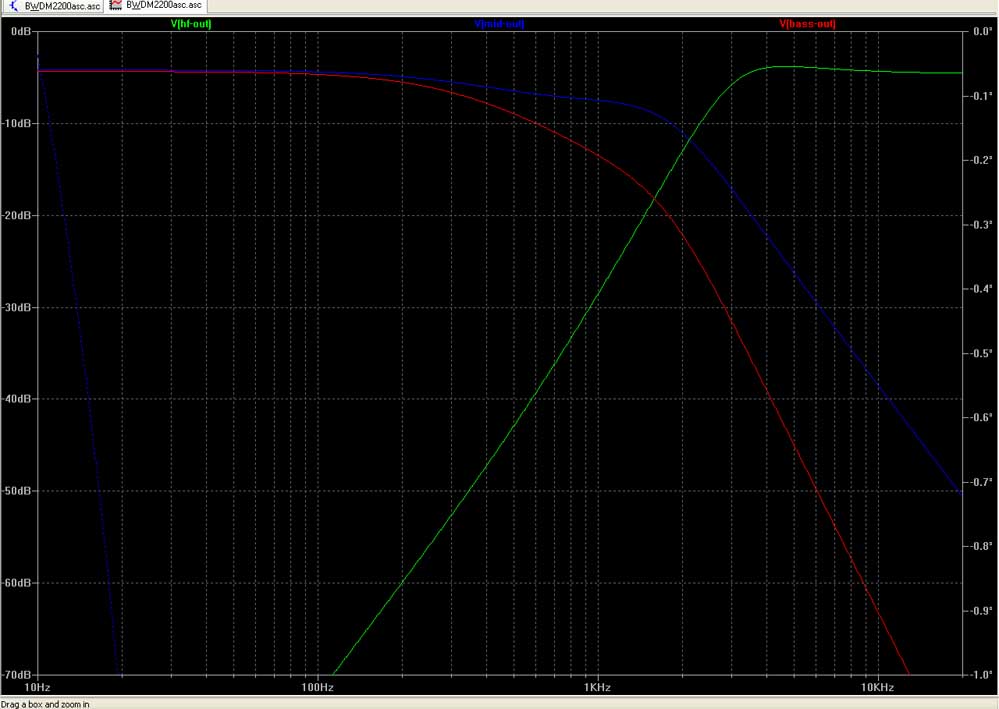The height and width of the screenshot is (709, 999).
Task: Click the -10dB left axis label
Action: (17, 123)
